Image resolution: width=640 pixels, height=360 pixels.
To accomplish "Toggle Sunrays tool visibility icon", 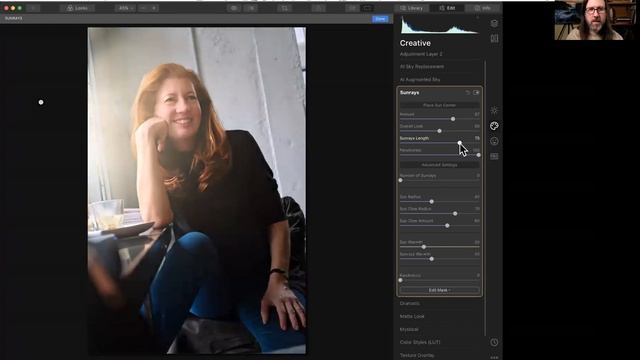I will point(476,93).
